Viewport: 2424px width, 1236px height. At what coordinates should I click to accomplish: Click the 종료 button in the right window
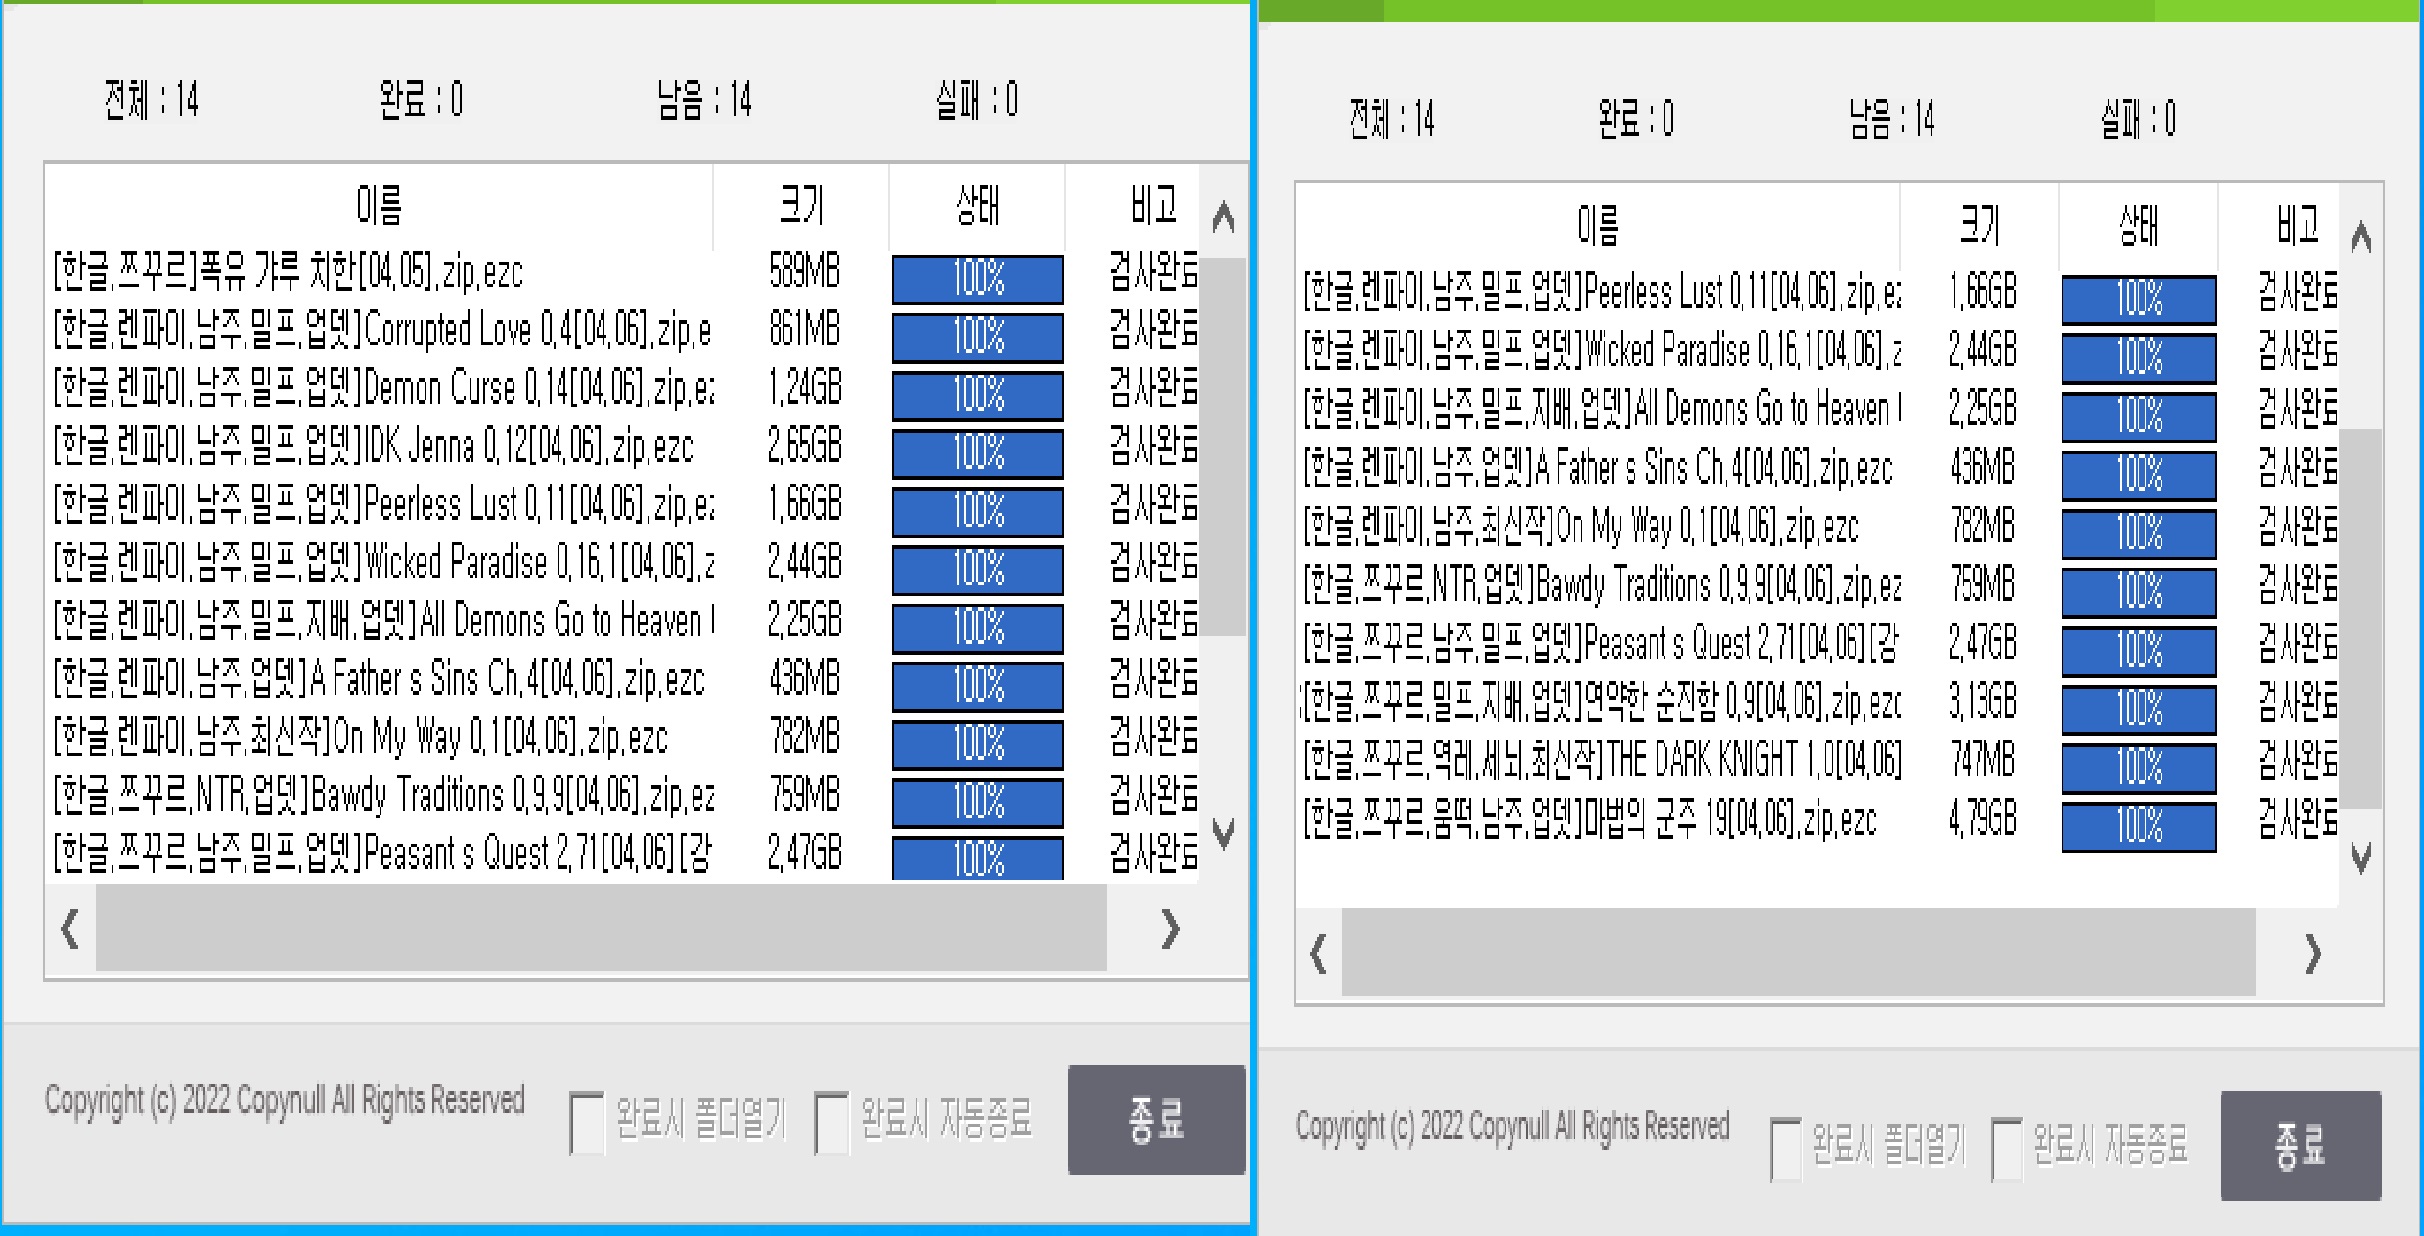[x=2300, y=1145]
